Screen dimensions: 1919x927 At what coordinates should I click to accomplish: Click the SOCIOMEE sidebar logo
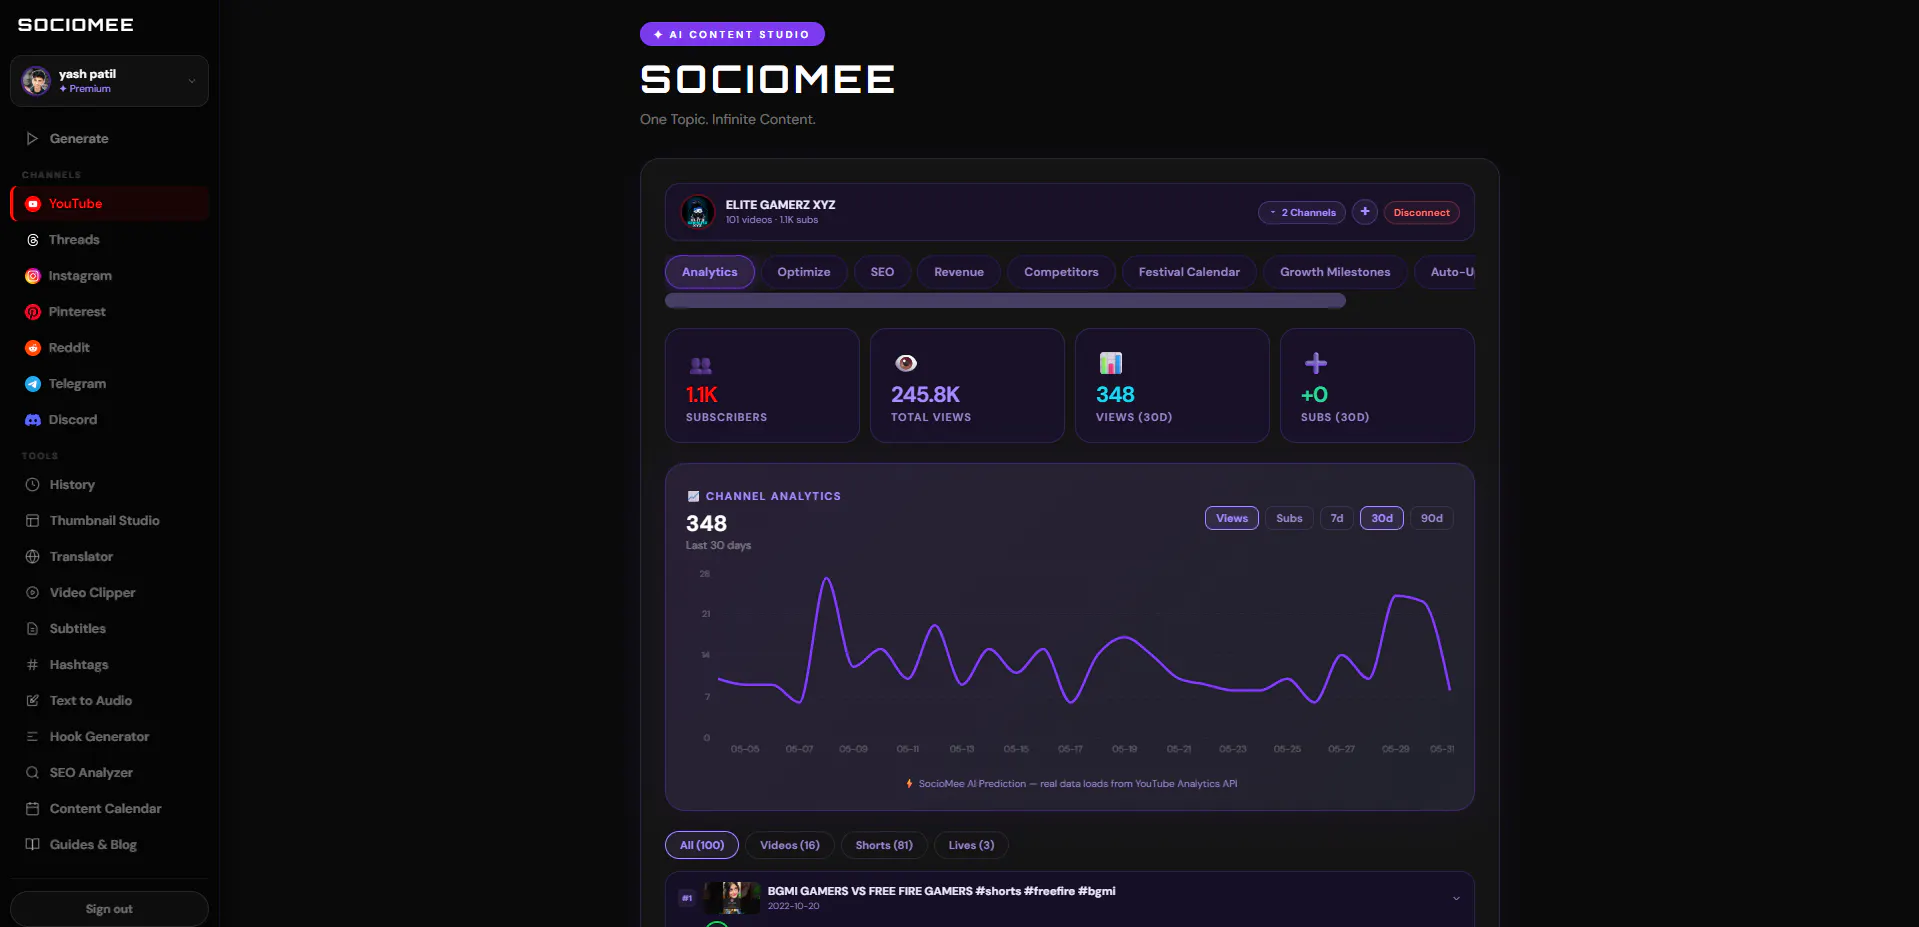point(76,25)
